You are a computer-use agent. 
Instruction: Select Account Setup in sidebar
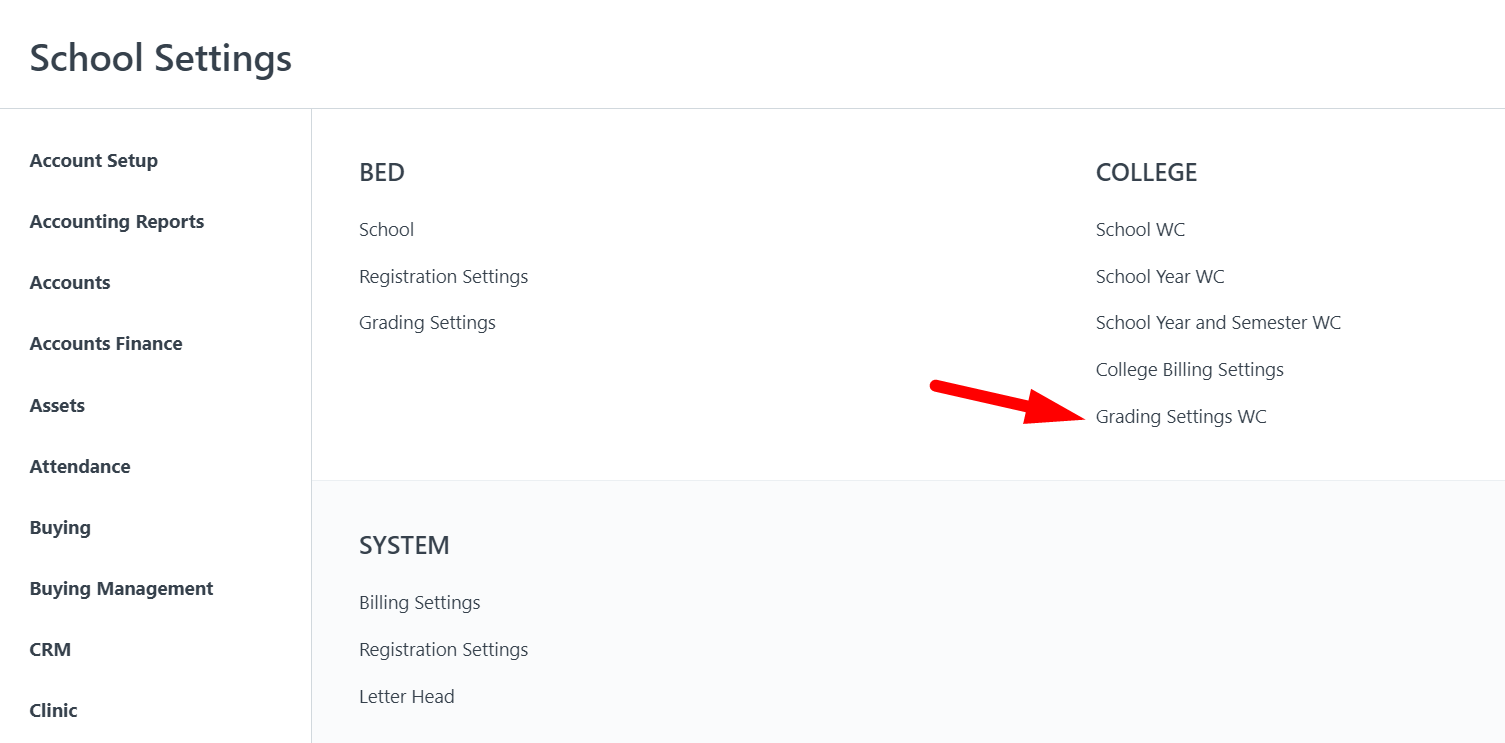click(x=94, y=160)
